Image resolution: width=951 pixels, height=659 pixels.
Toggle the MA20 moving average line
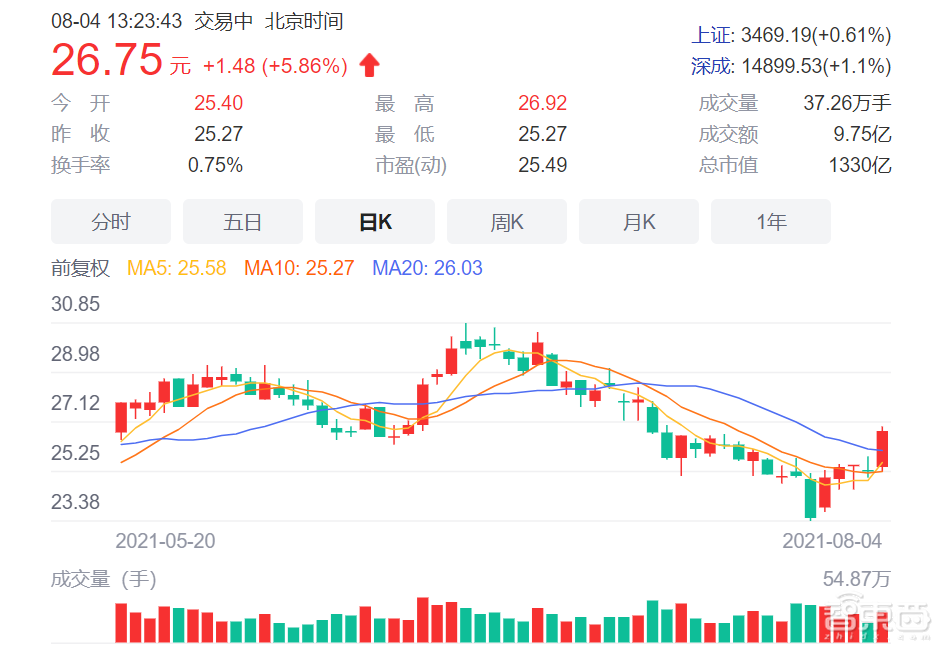[x=426, y=269]
